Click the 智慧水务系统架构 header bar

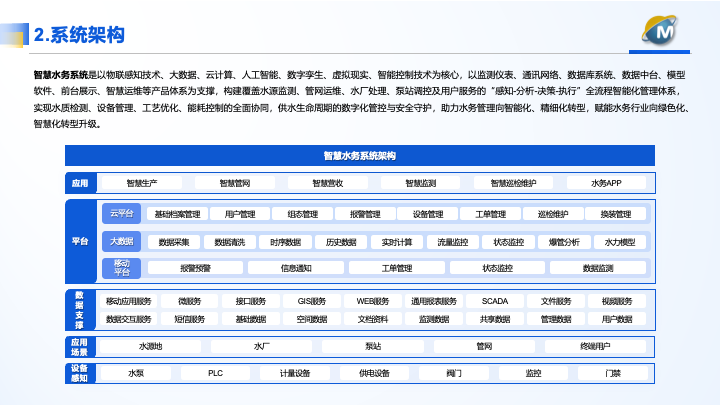click(360, 156)
